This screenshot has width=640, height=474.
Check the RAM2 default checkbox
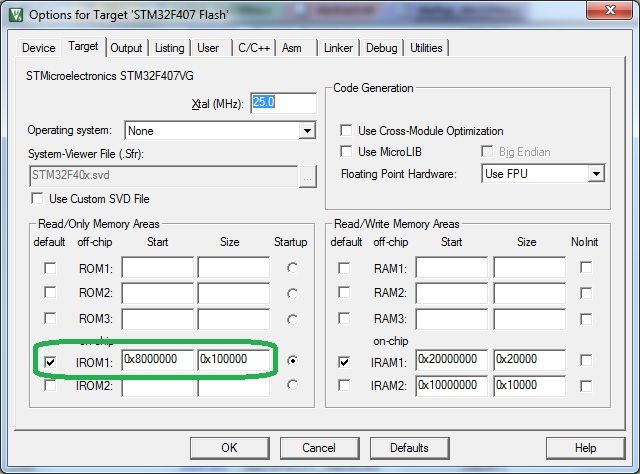coord(344,293)
